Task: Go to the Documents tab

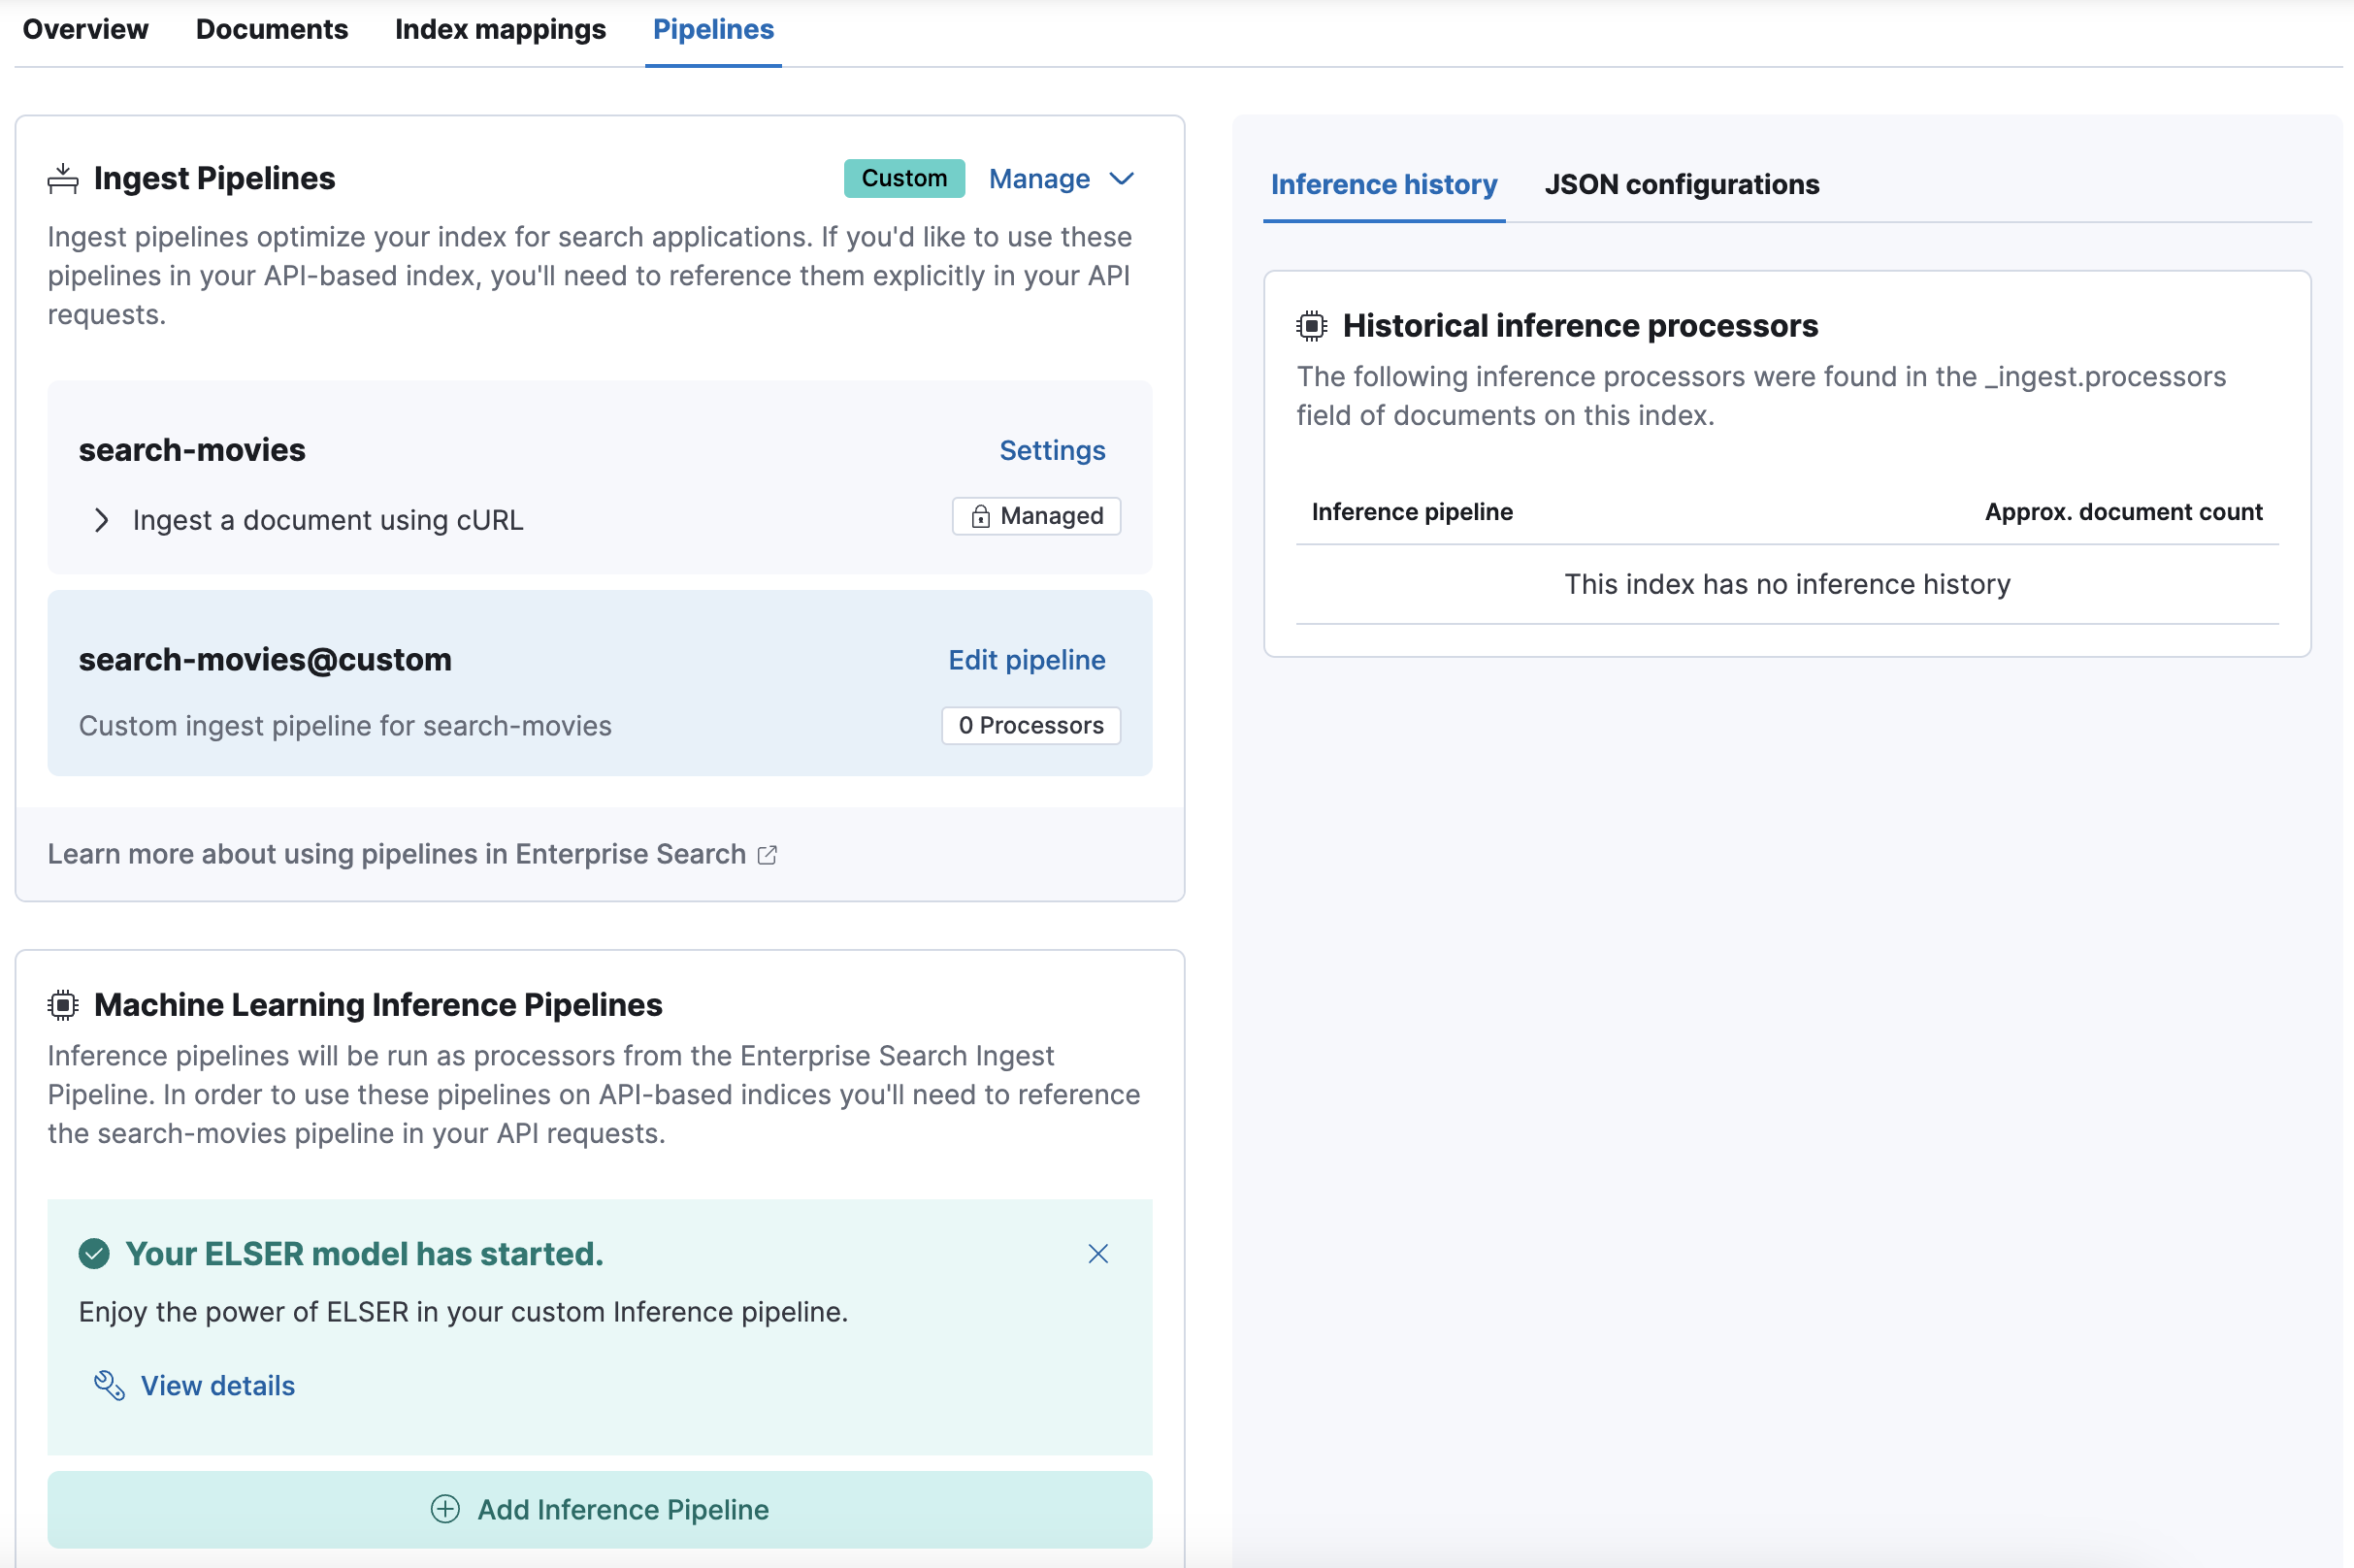Action: click(x=271, y=29)
